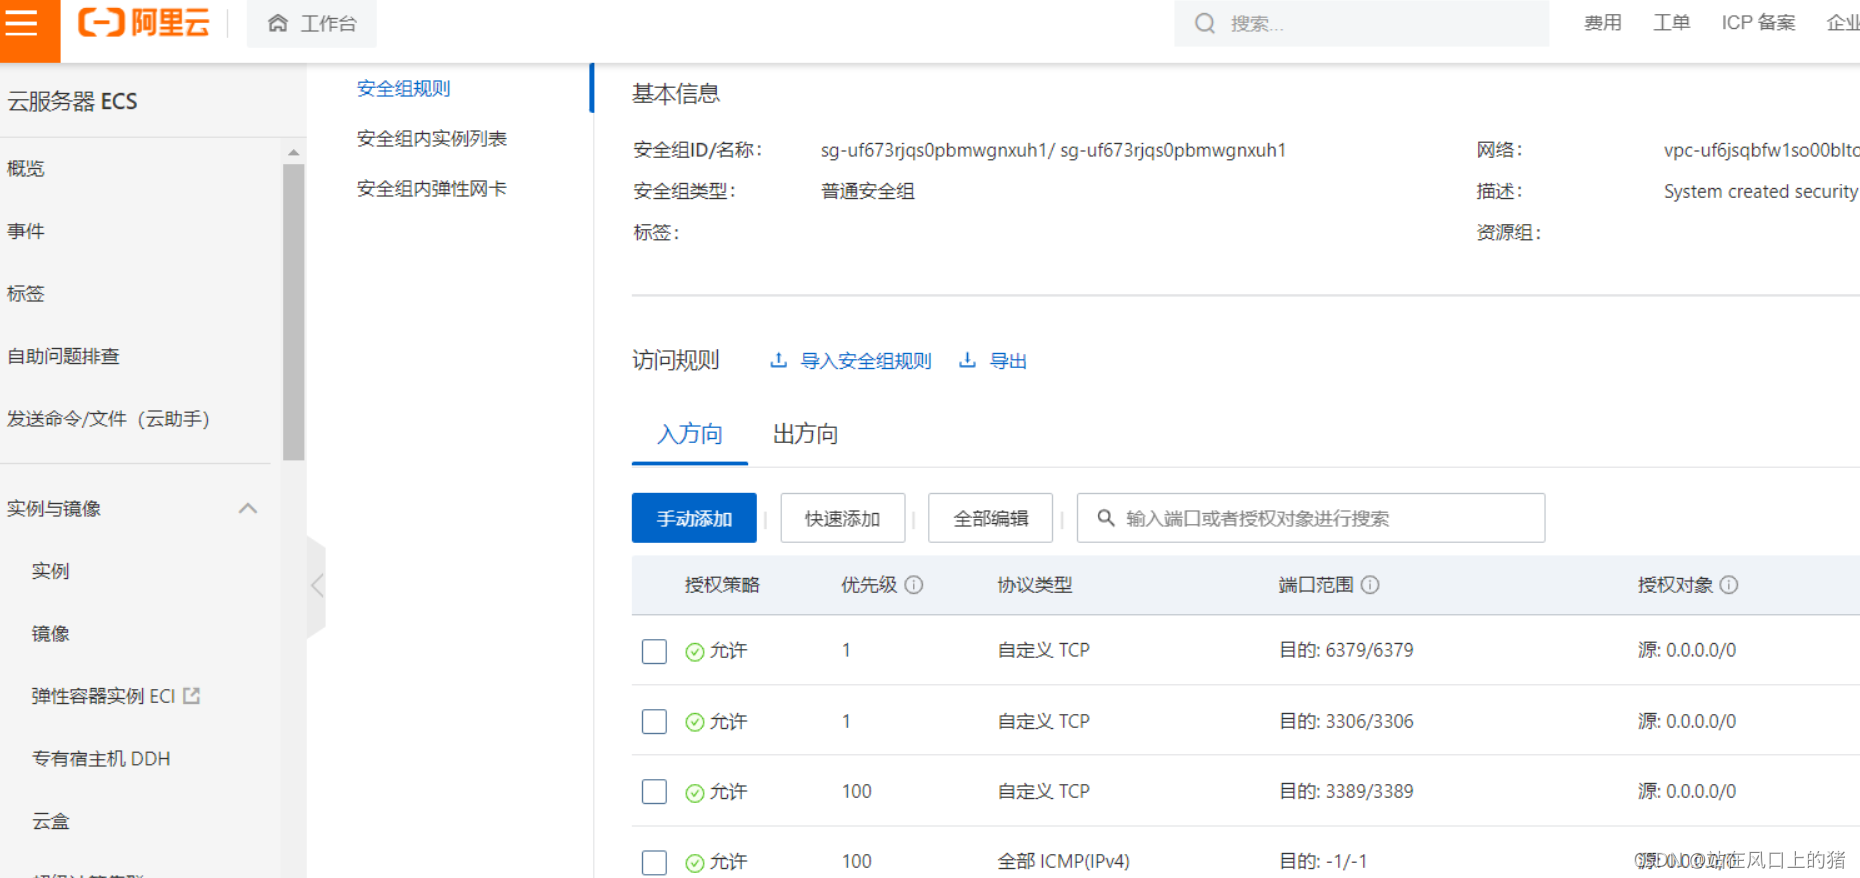Click the 云服务器 ECS sidebar title

click(72, 101)
